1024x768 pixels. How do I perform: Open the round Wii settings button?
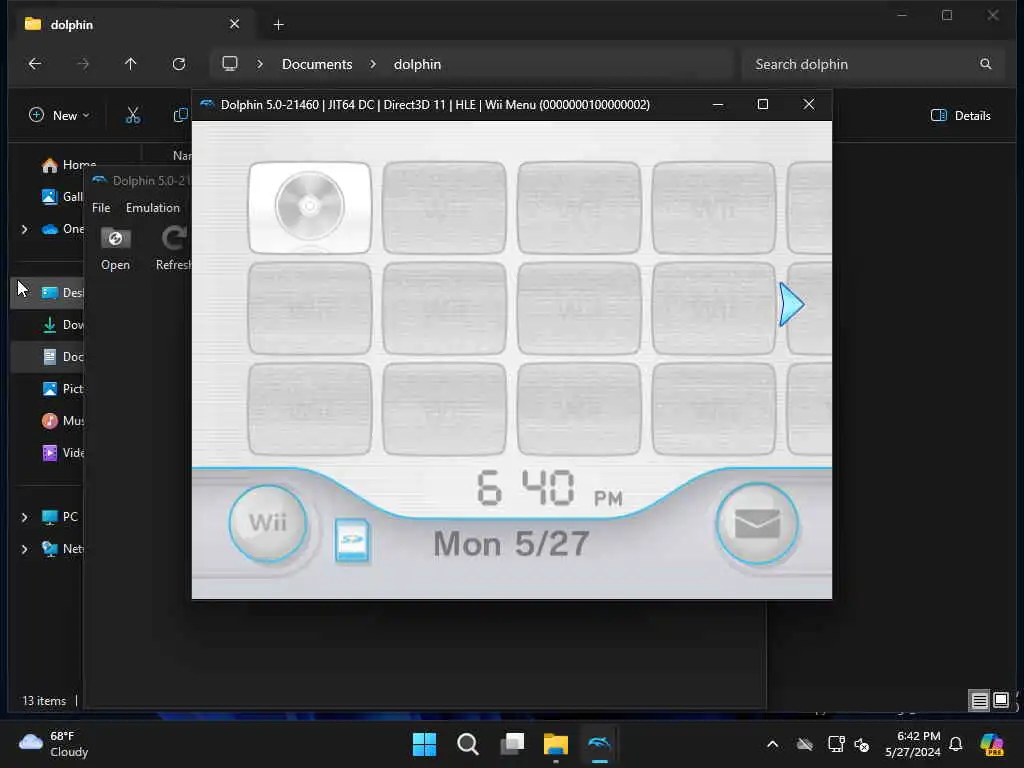(x=268, y=522)
